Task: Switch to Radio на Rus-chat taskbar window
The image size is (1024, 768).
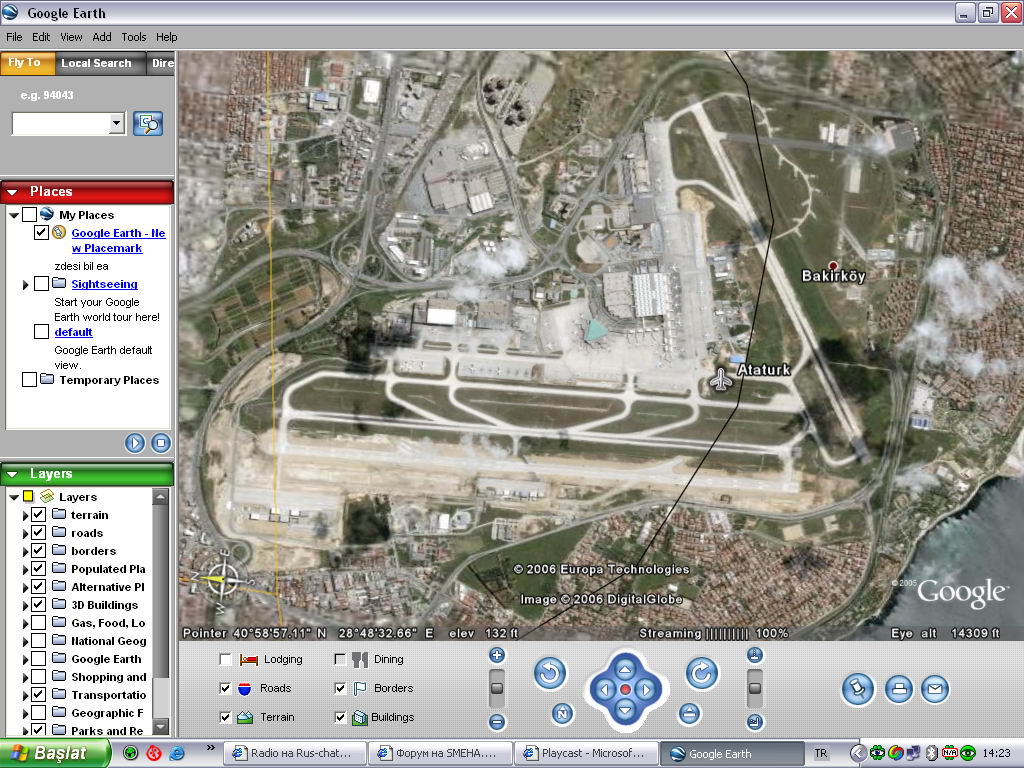Action: coord(294,753)
